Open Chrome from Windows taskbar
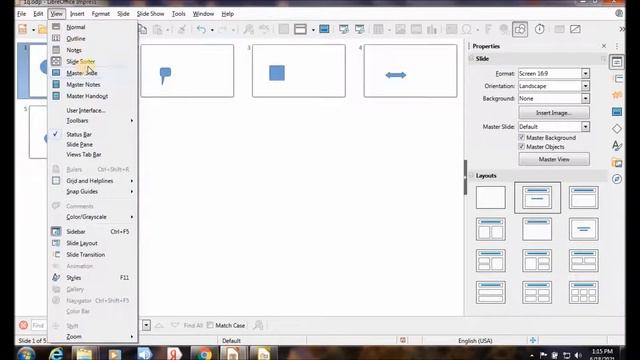The height and width of the screenshot is (360, 640). pos(204,353)
